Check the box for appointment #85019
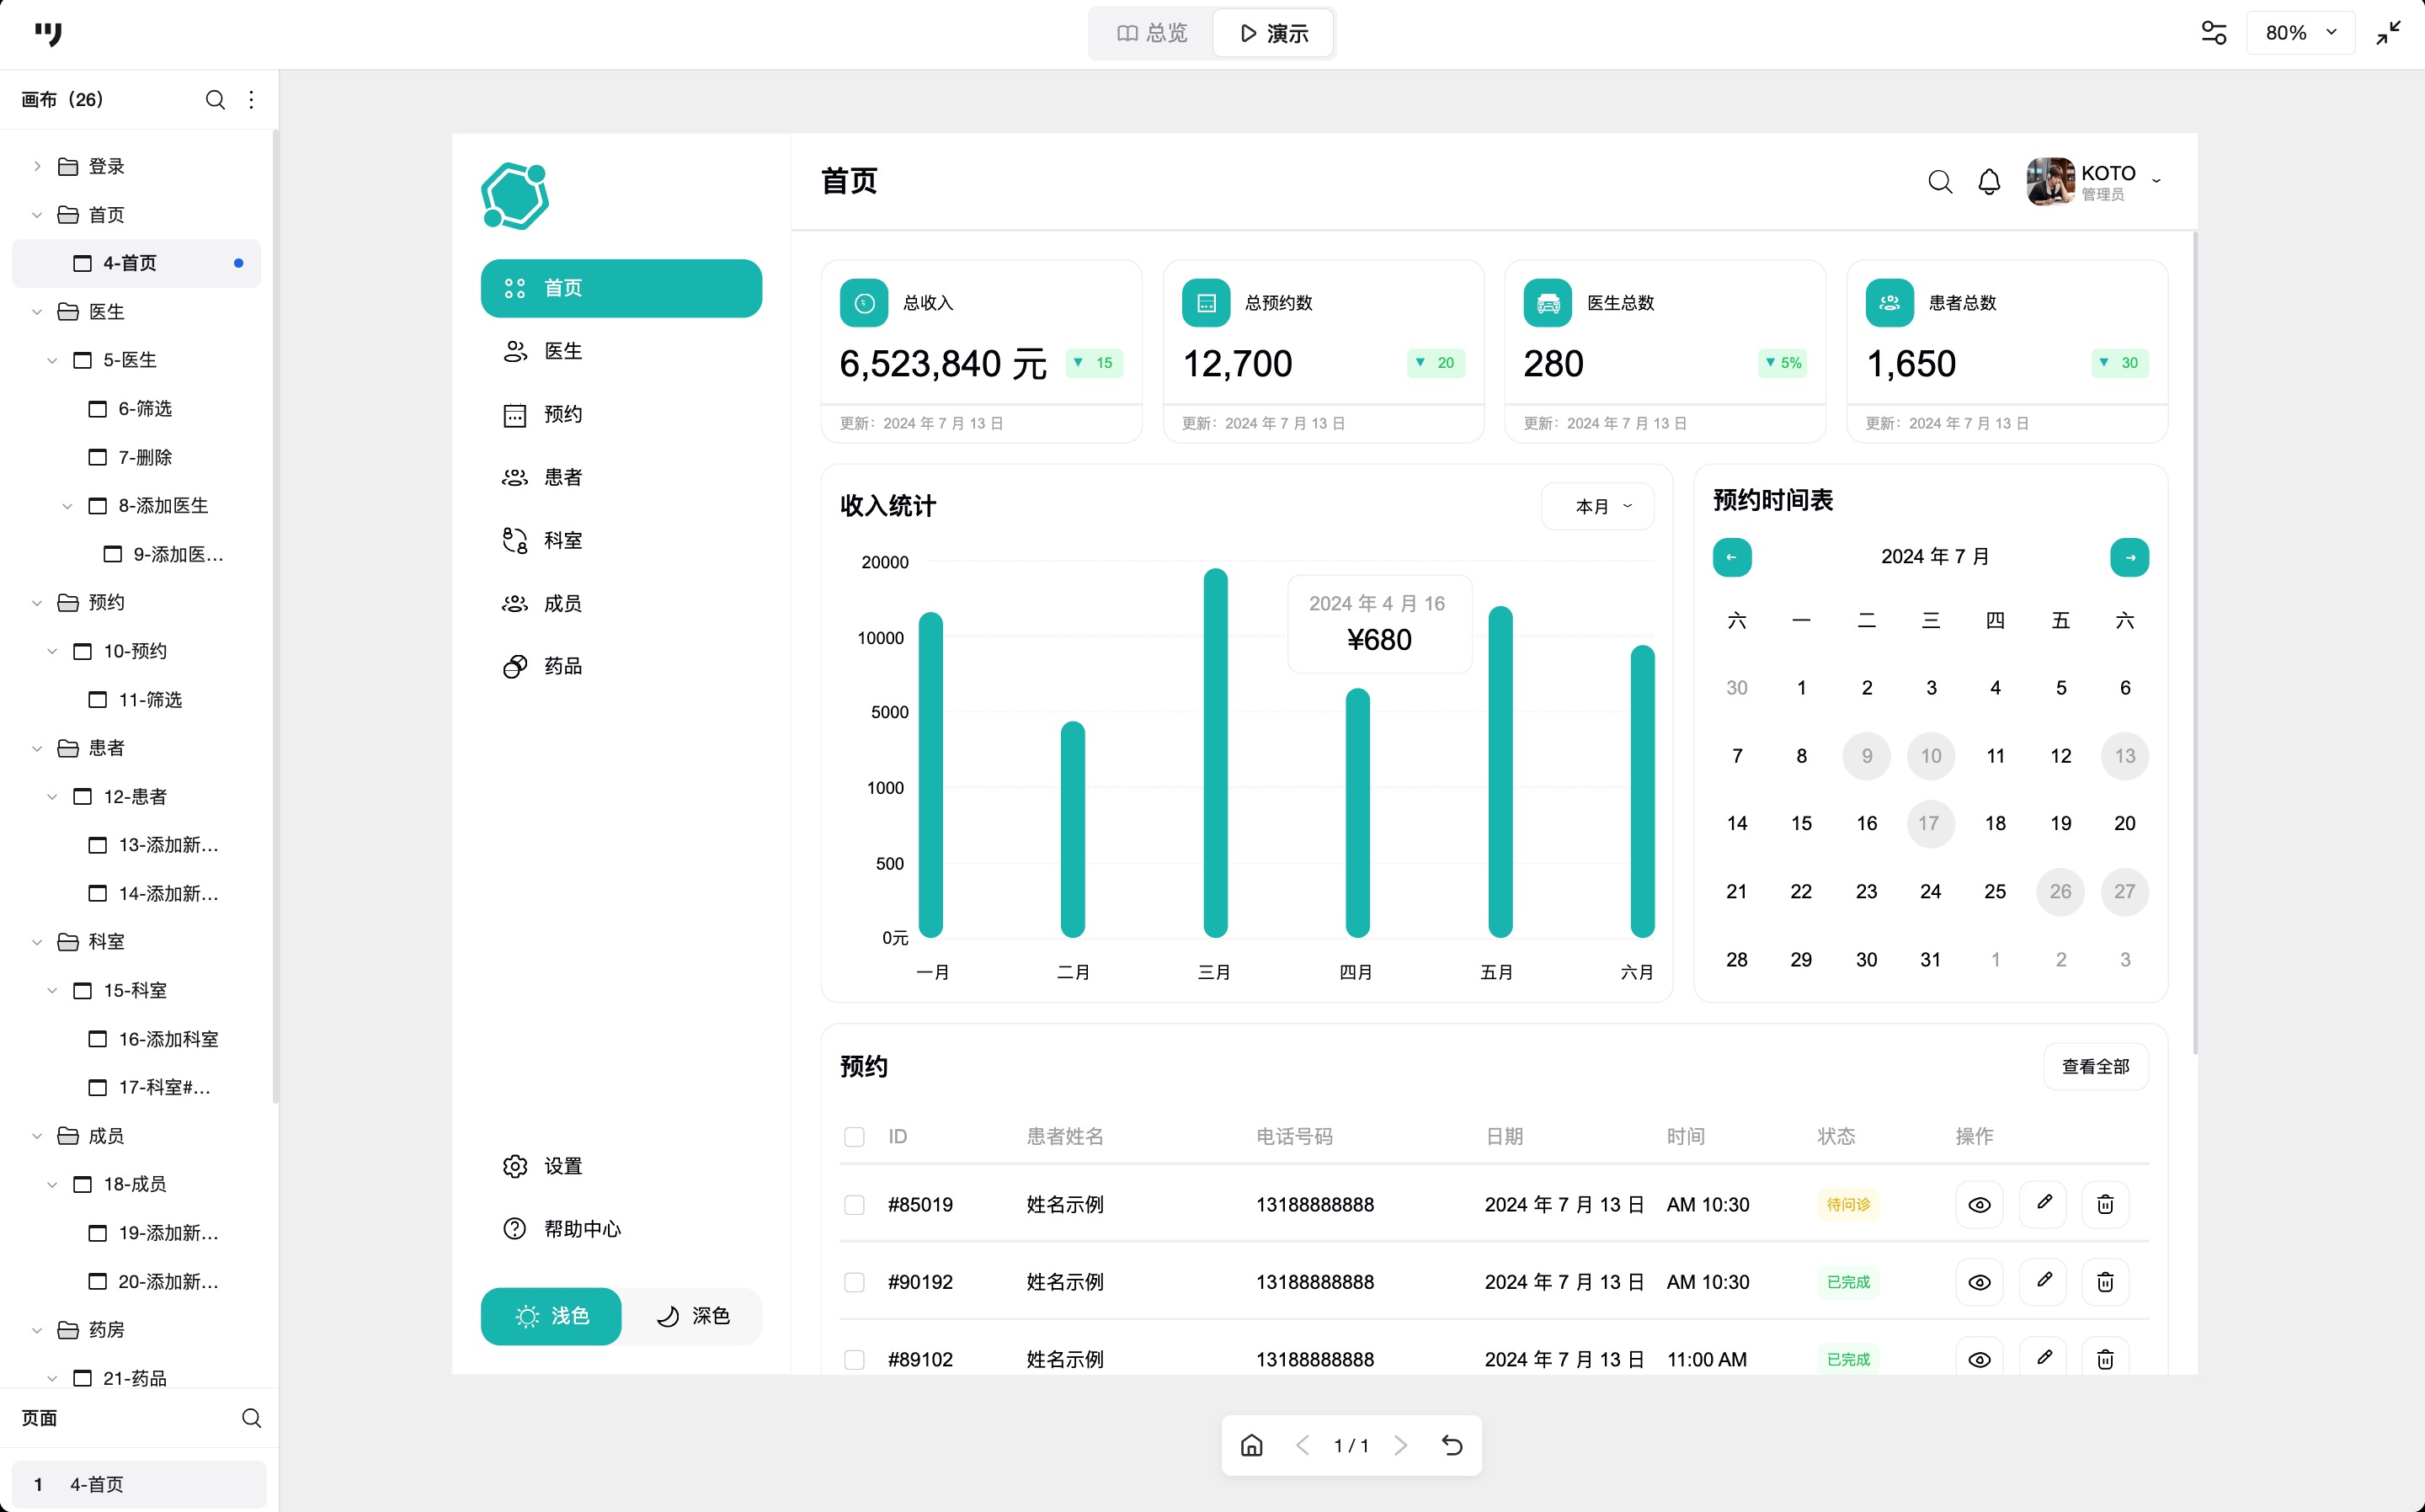Screen dimensions: 2425x1512 (854, 1205)
